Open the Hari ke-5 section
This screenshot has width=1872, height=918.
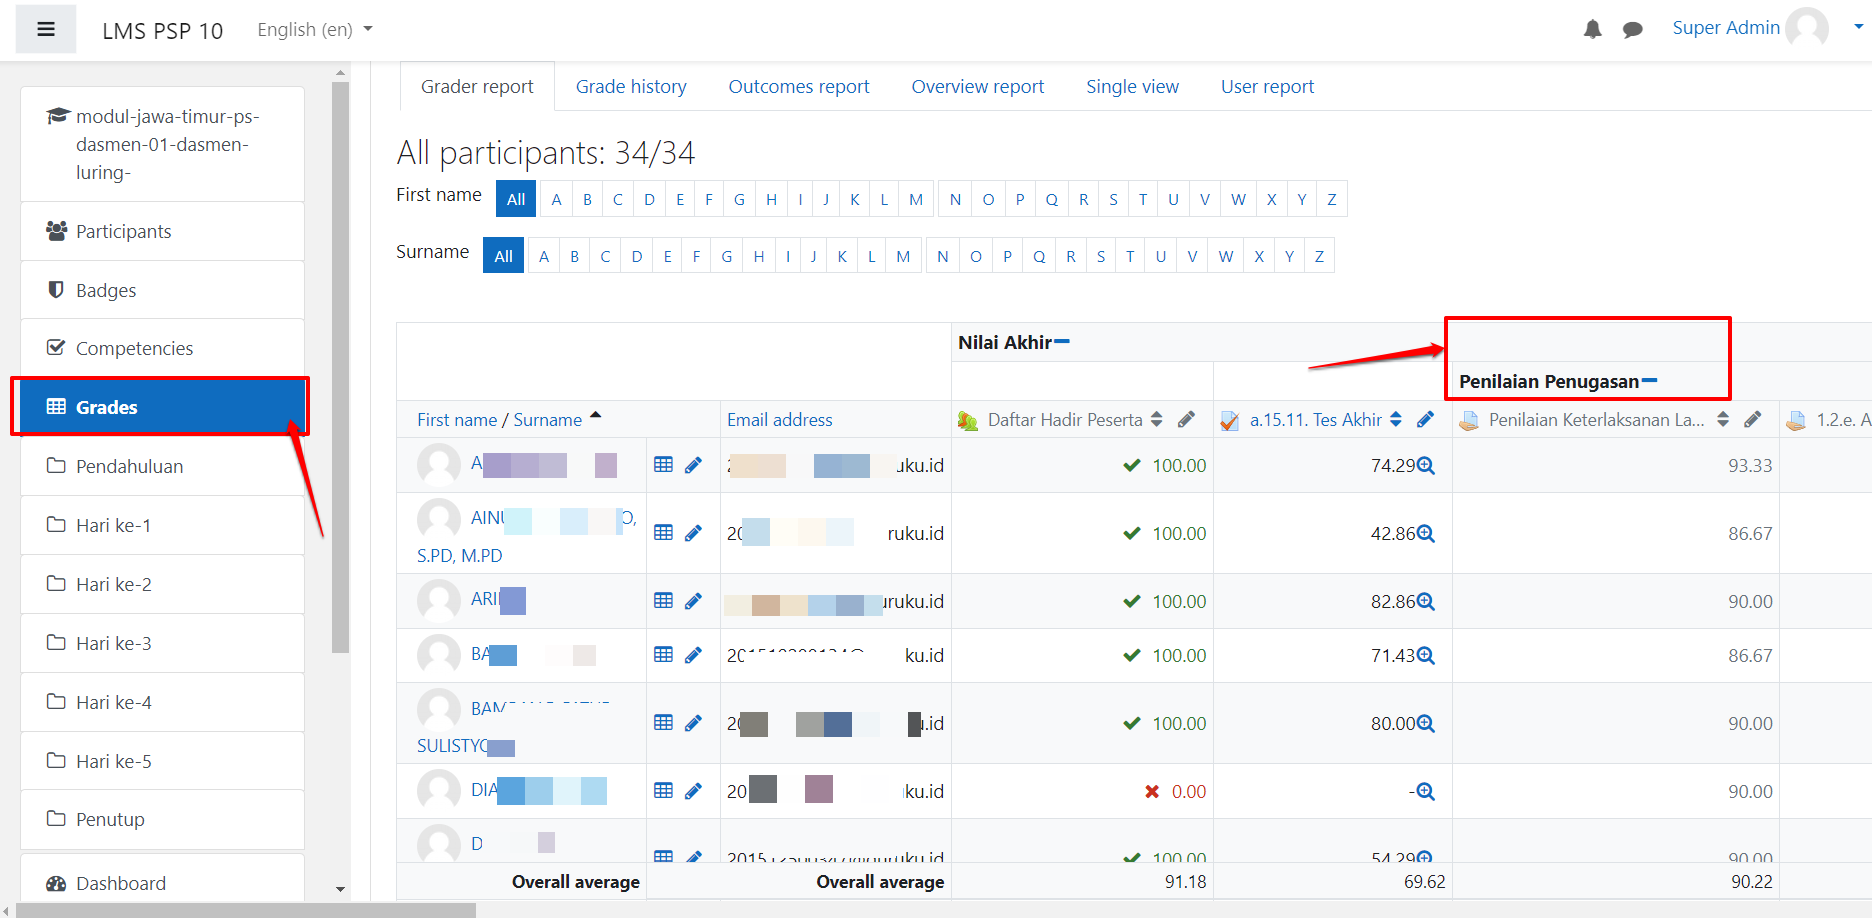[x=163, y=761]
